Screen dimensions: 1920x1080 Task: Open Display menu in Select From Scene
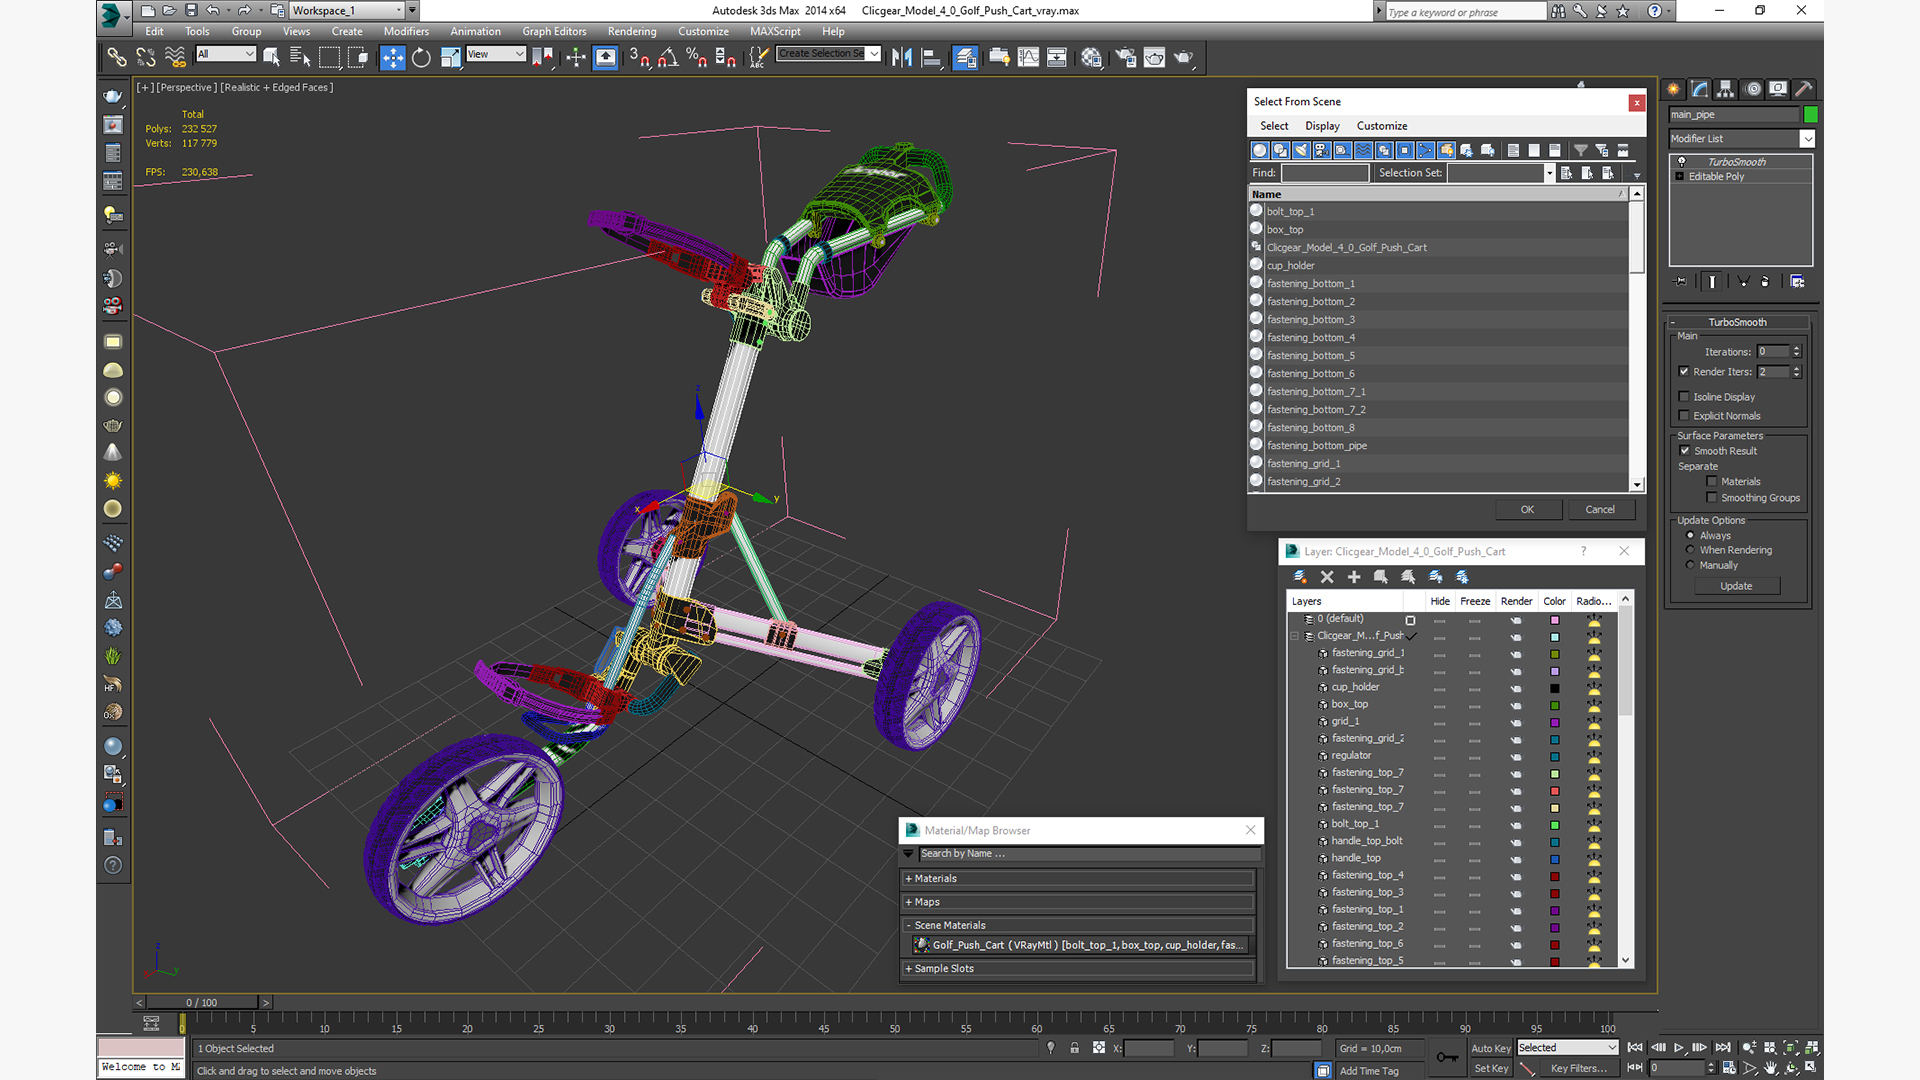tap(1321, 126)
